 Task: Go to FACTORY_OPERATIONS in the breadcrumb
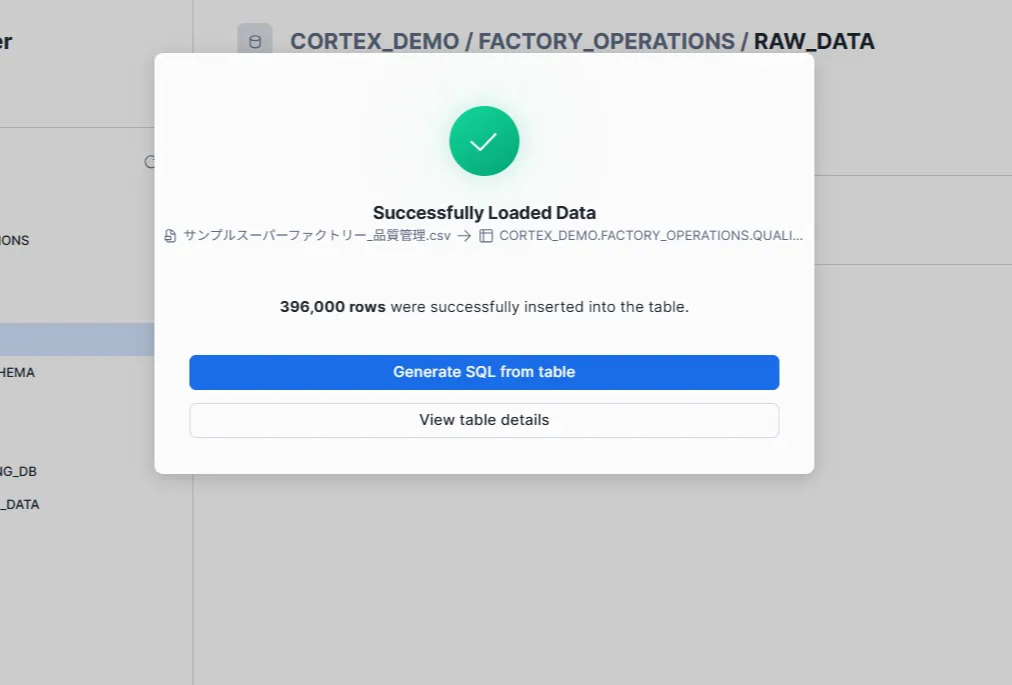click(x=606, y=41)
